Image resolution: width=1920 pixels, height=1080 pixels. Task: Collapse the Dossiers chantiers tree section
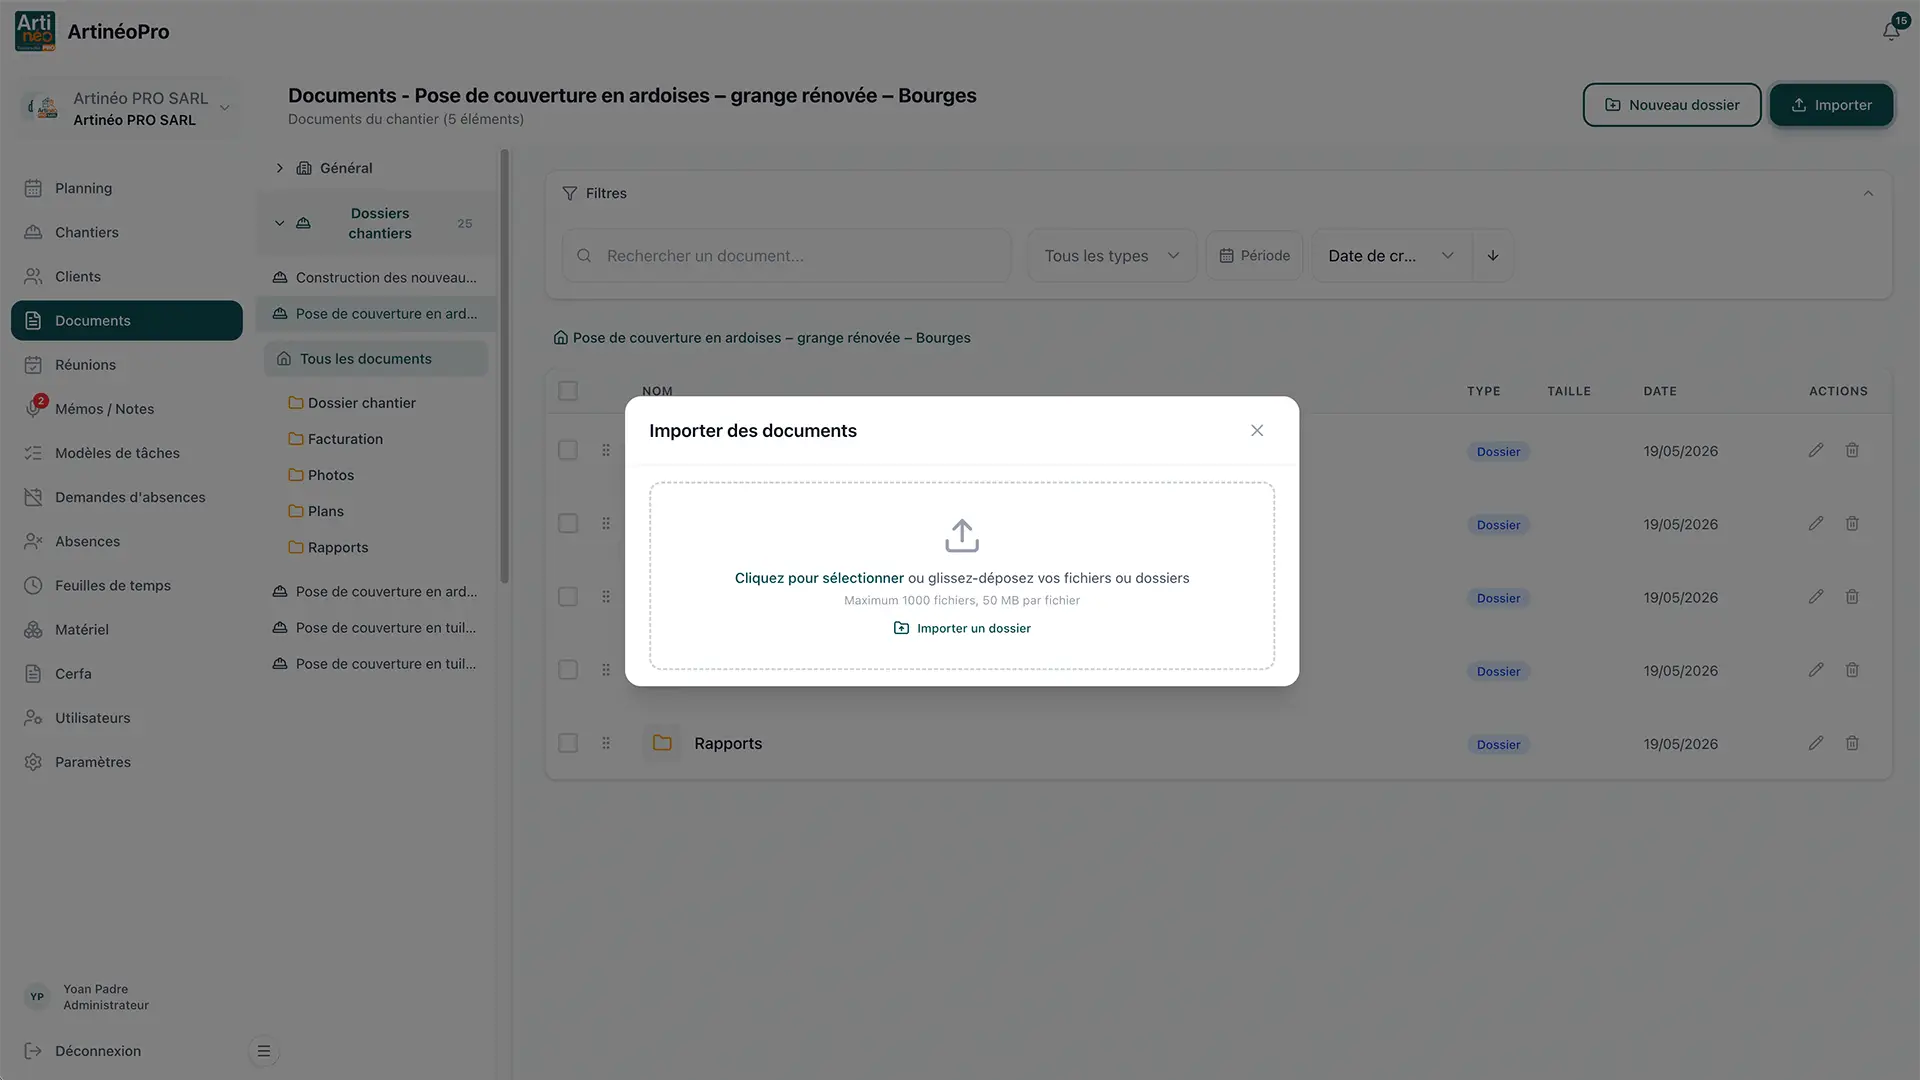280,223
